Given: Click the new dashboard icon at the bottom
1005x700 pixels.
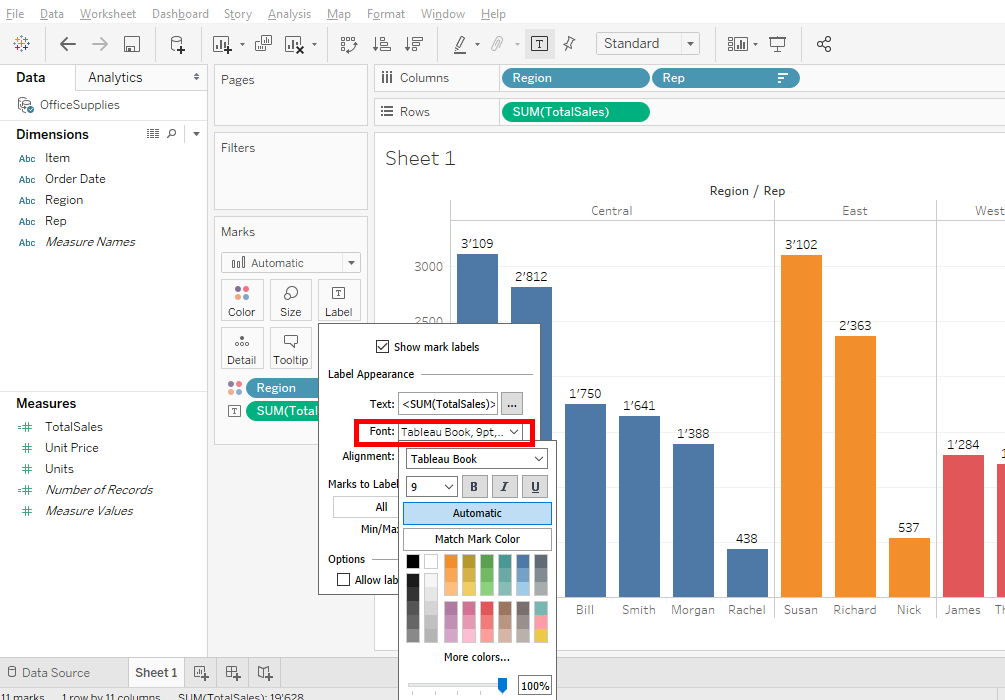Looking at the screenshot, I should [232, 672].
